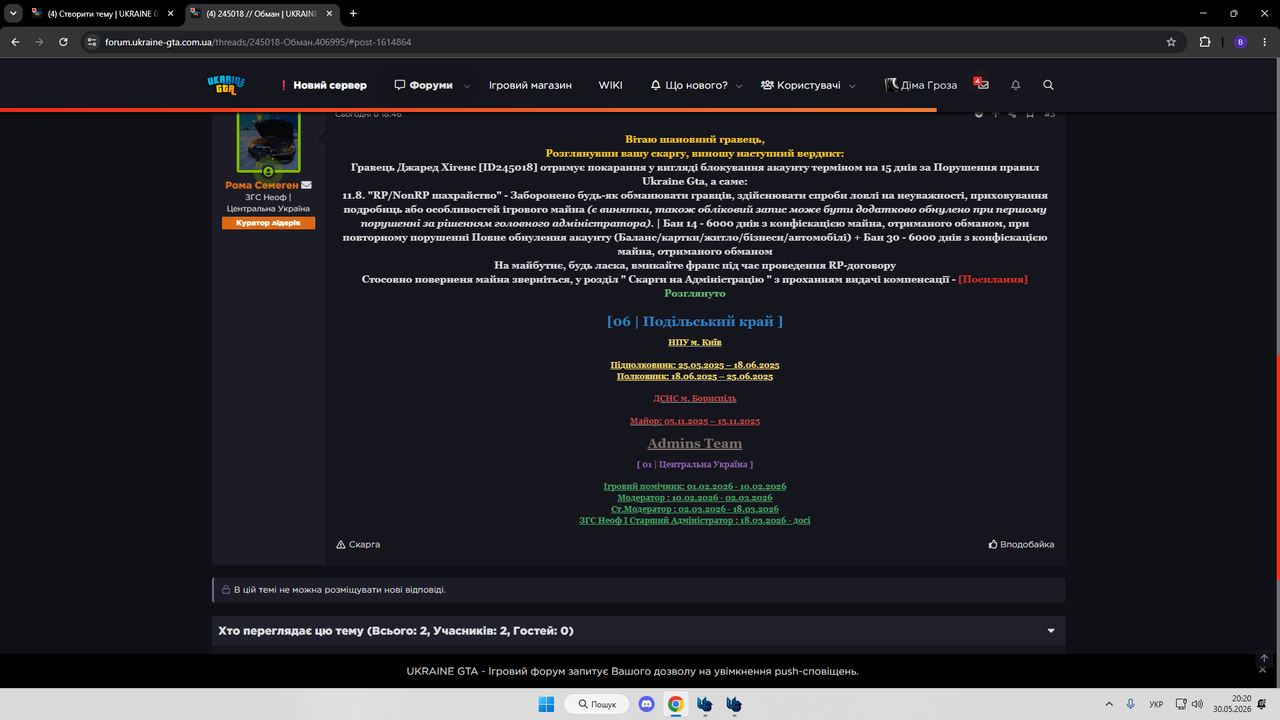The height and width of the screenshot is (720, 1280).
Task: Expand the Що нового? dropdown arrow
Action: pyautogui.click(x=739, y=86)
